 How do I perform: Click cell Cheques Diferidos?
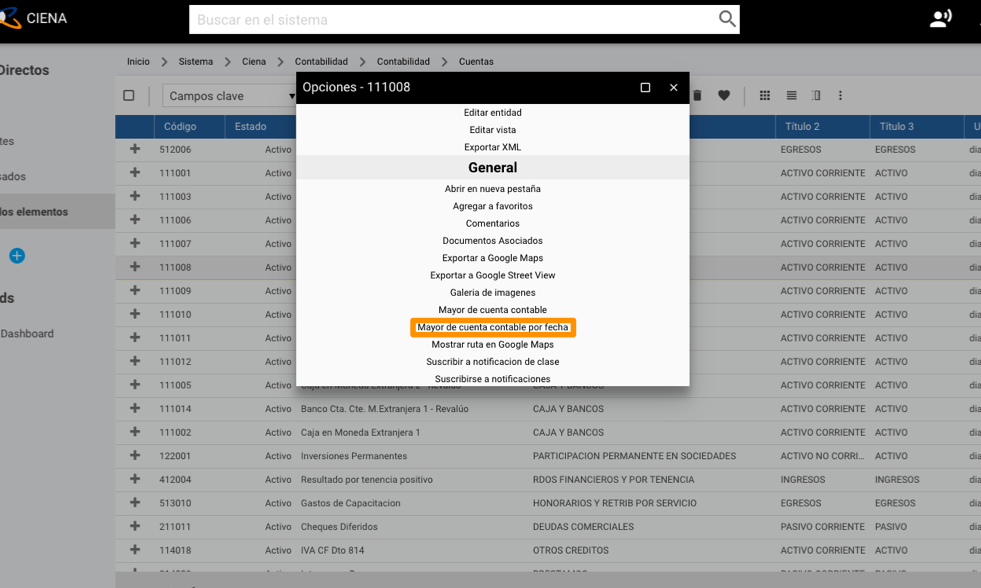(x=339, y=527)
